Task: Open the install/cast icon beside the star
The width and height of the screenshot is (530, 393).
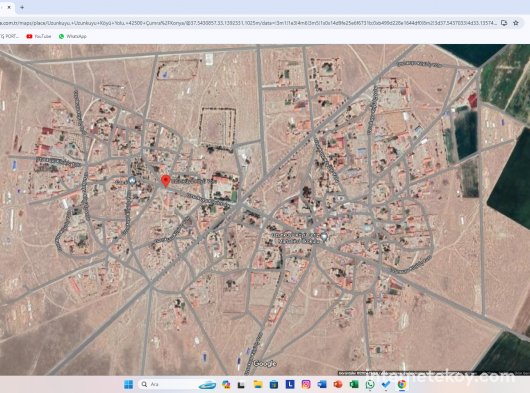Action: [504, 23]
